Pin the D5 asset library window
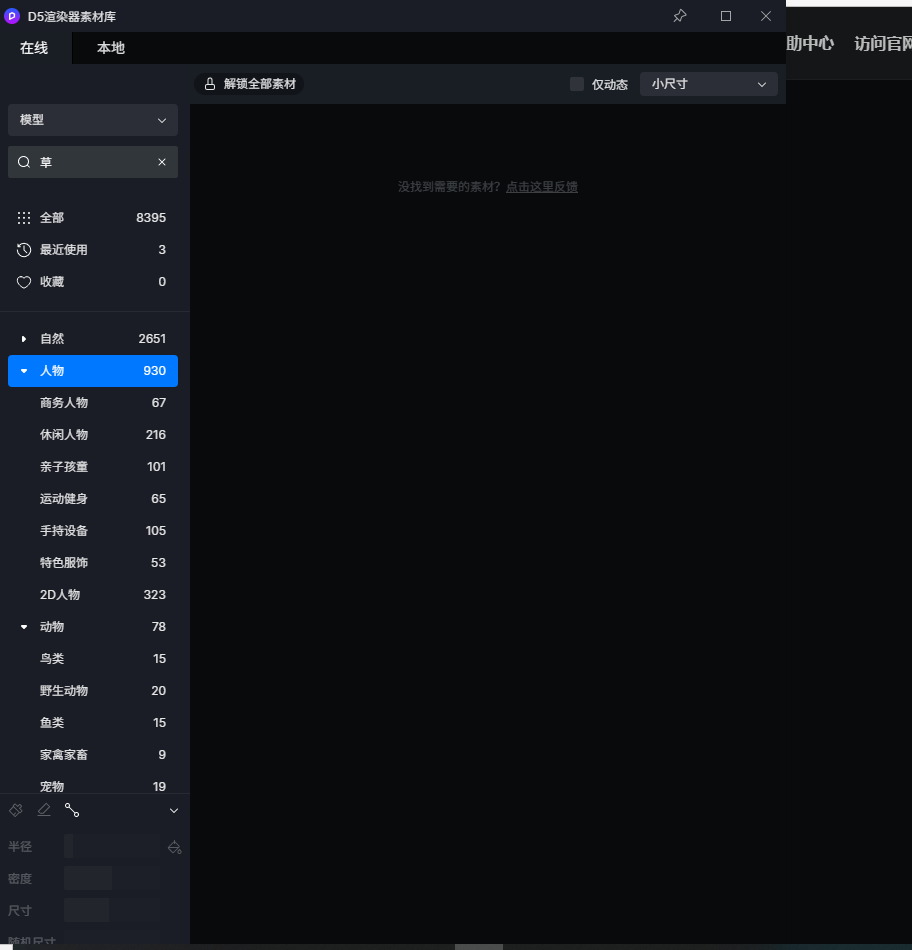 coord(680,16)
